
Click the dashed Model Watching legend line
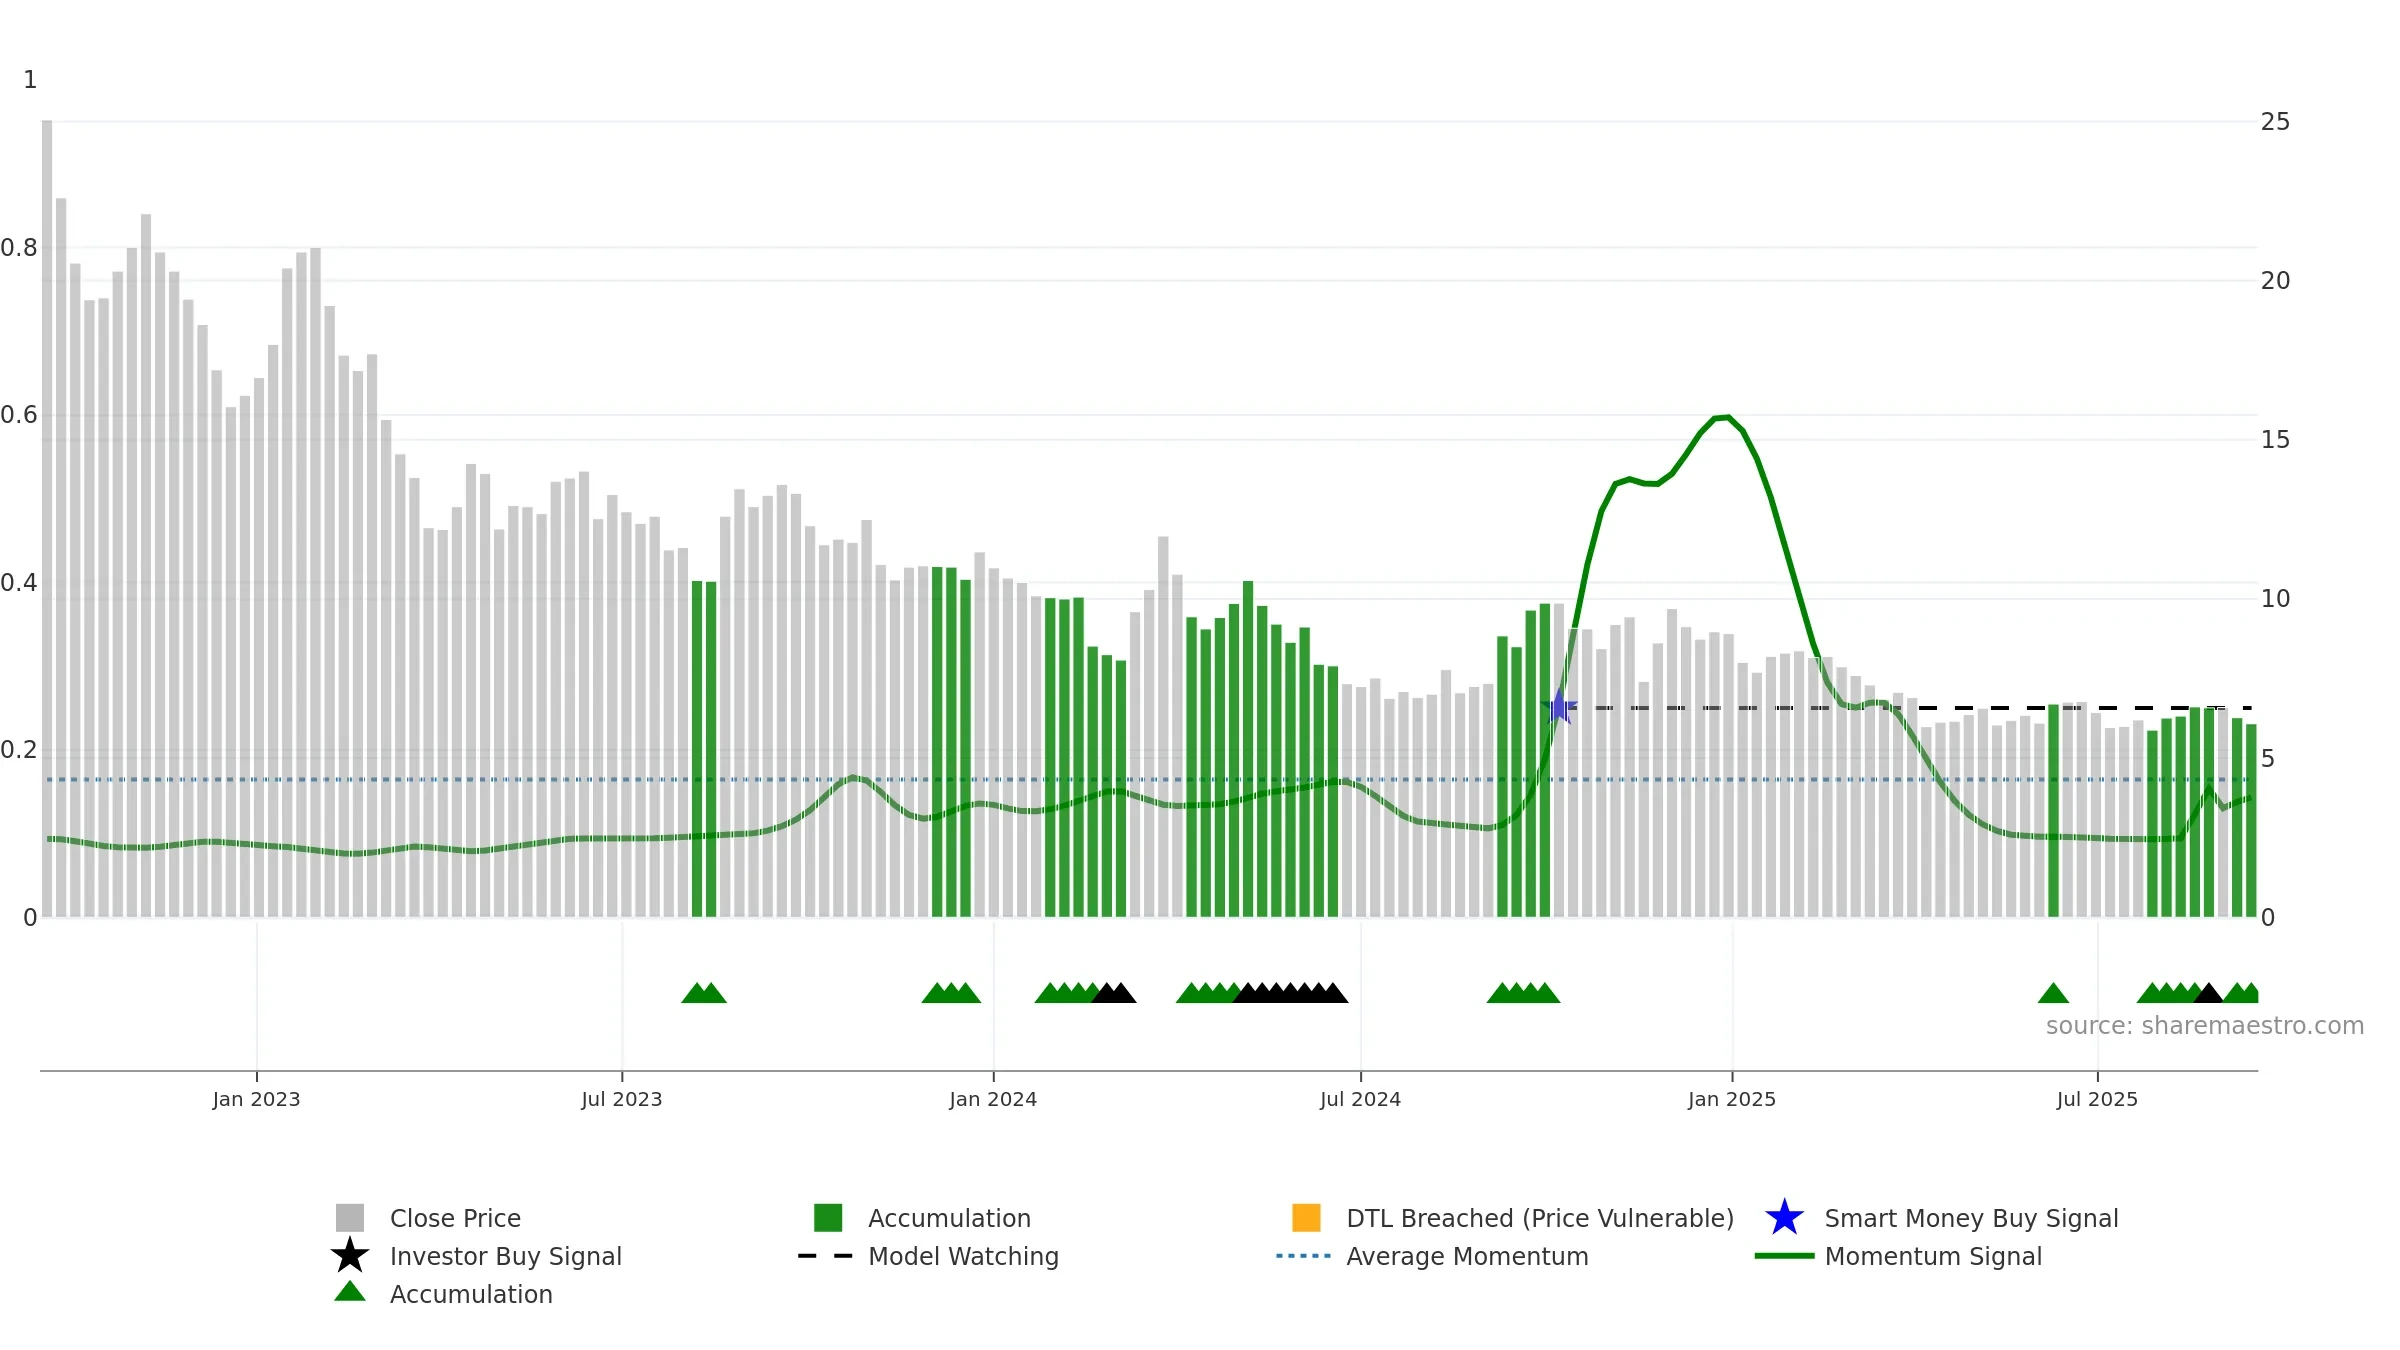click(826, 1256)
